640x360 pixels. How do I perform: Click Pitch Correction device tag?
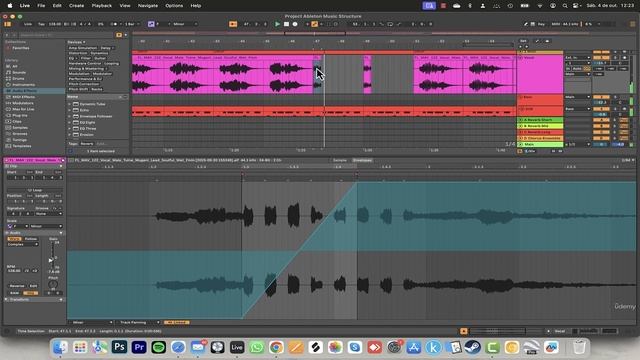tap(83, 84)
